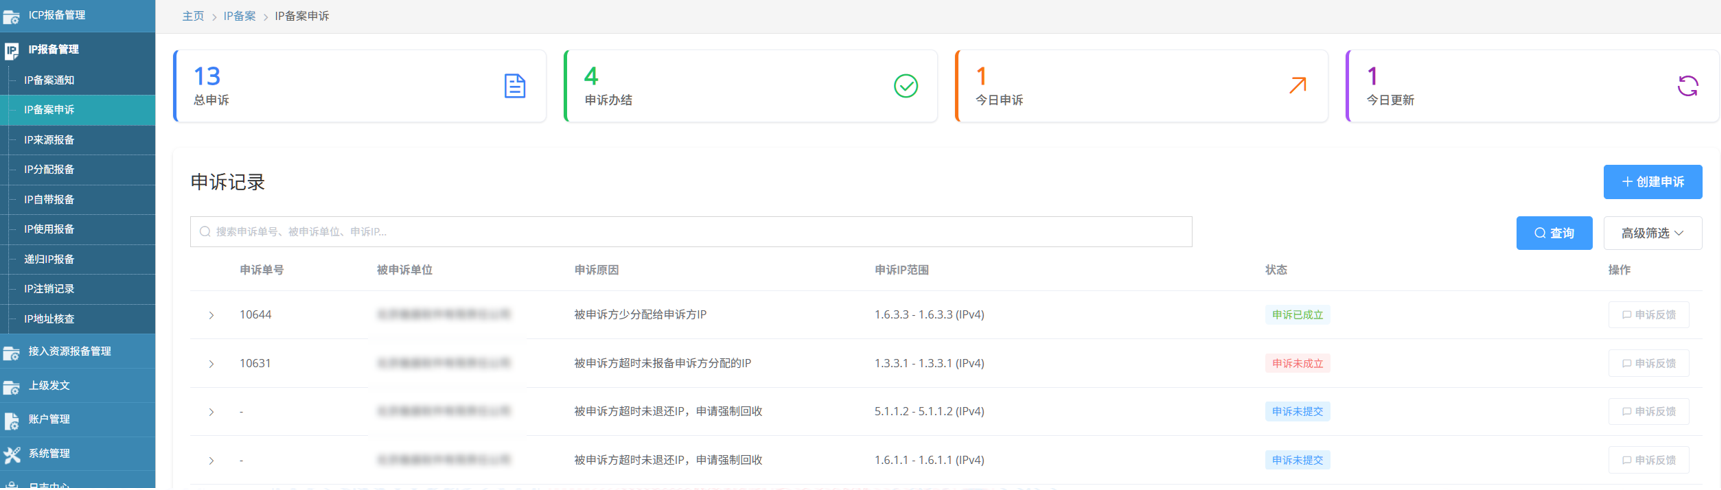Expand row with IP 5.1.1.2
1721x490 pixels.
point(211,412)
